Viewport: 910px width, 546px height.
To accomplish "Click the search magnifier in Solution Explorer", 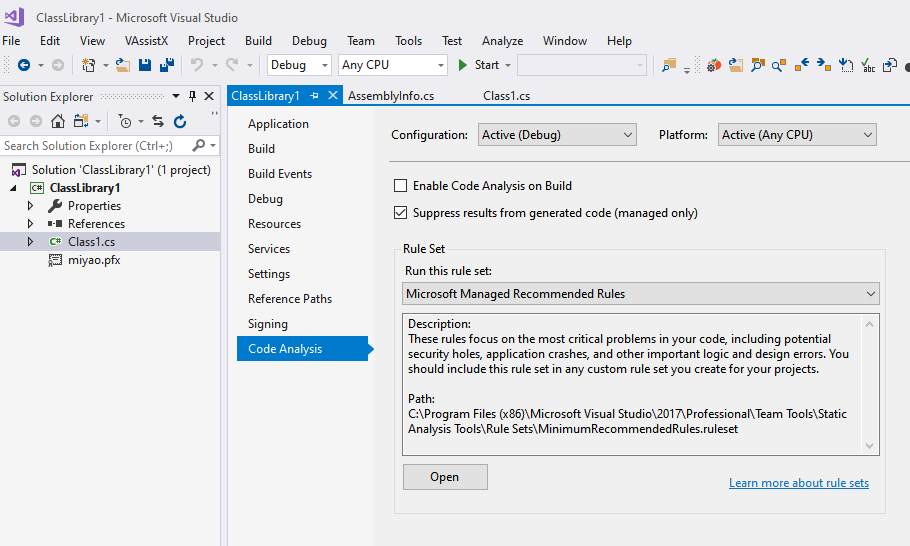I will pyautogui.click(x=199, y=145).
